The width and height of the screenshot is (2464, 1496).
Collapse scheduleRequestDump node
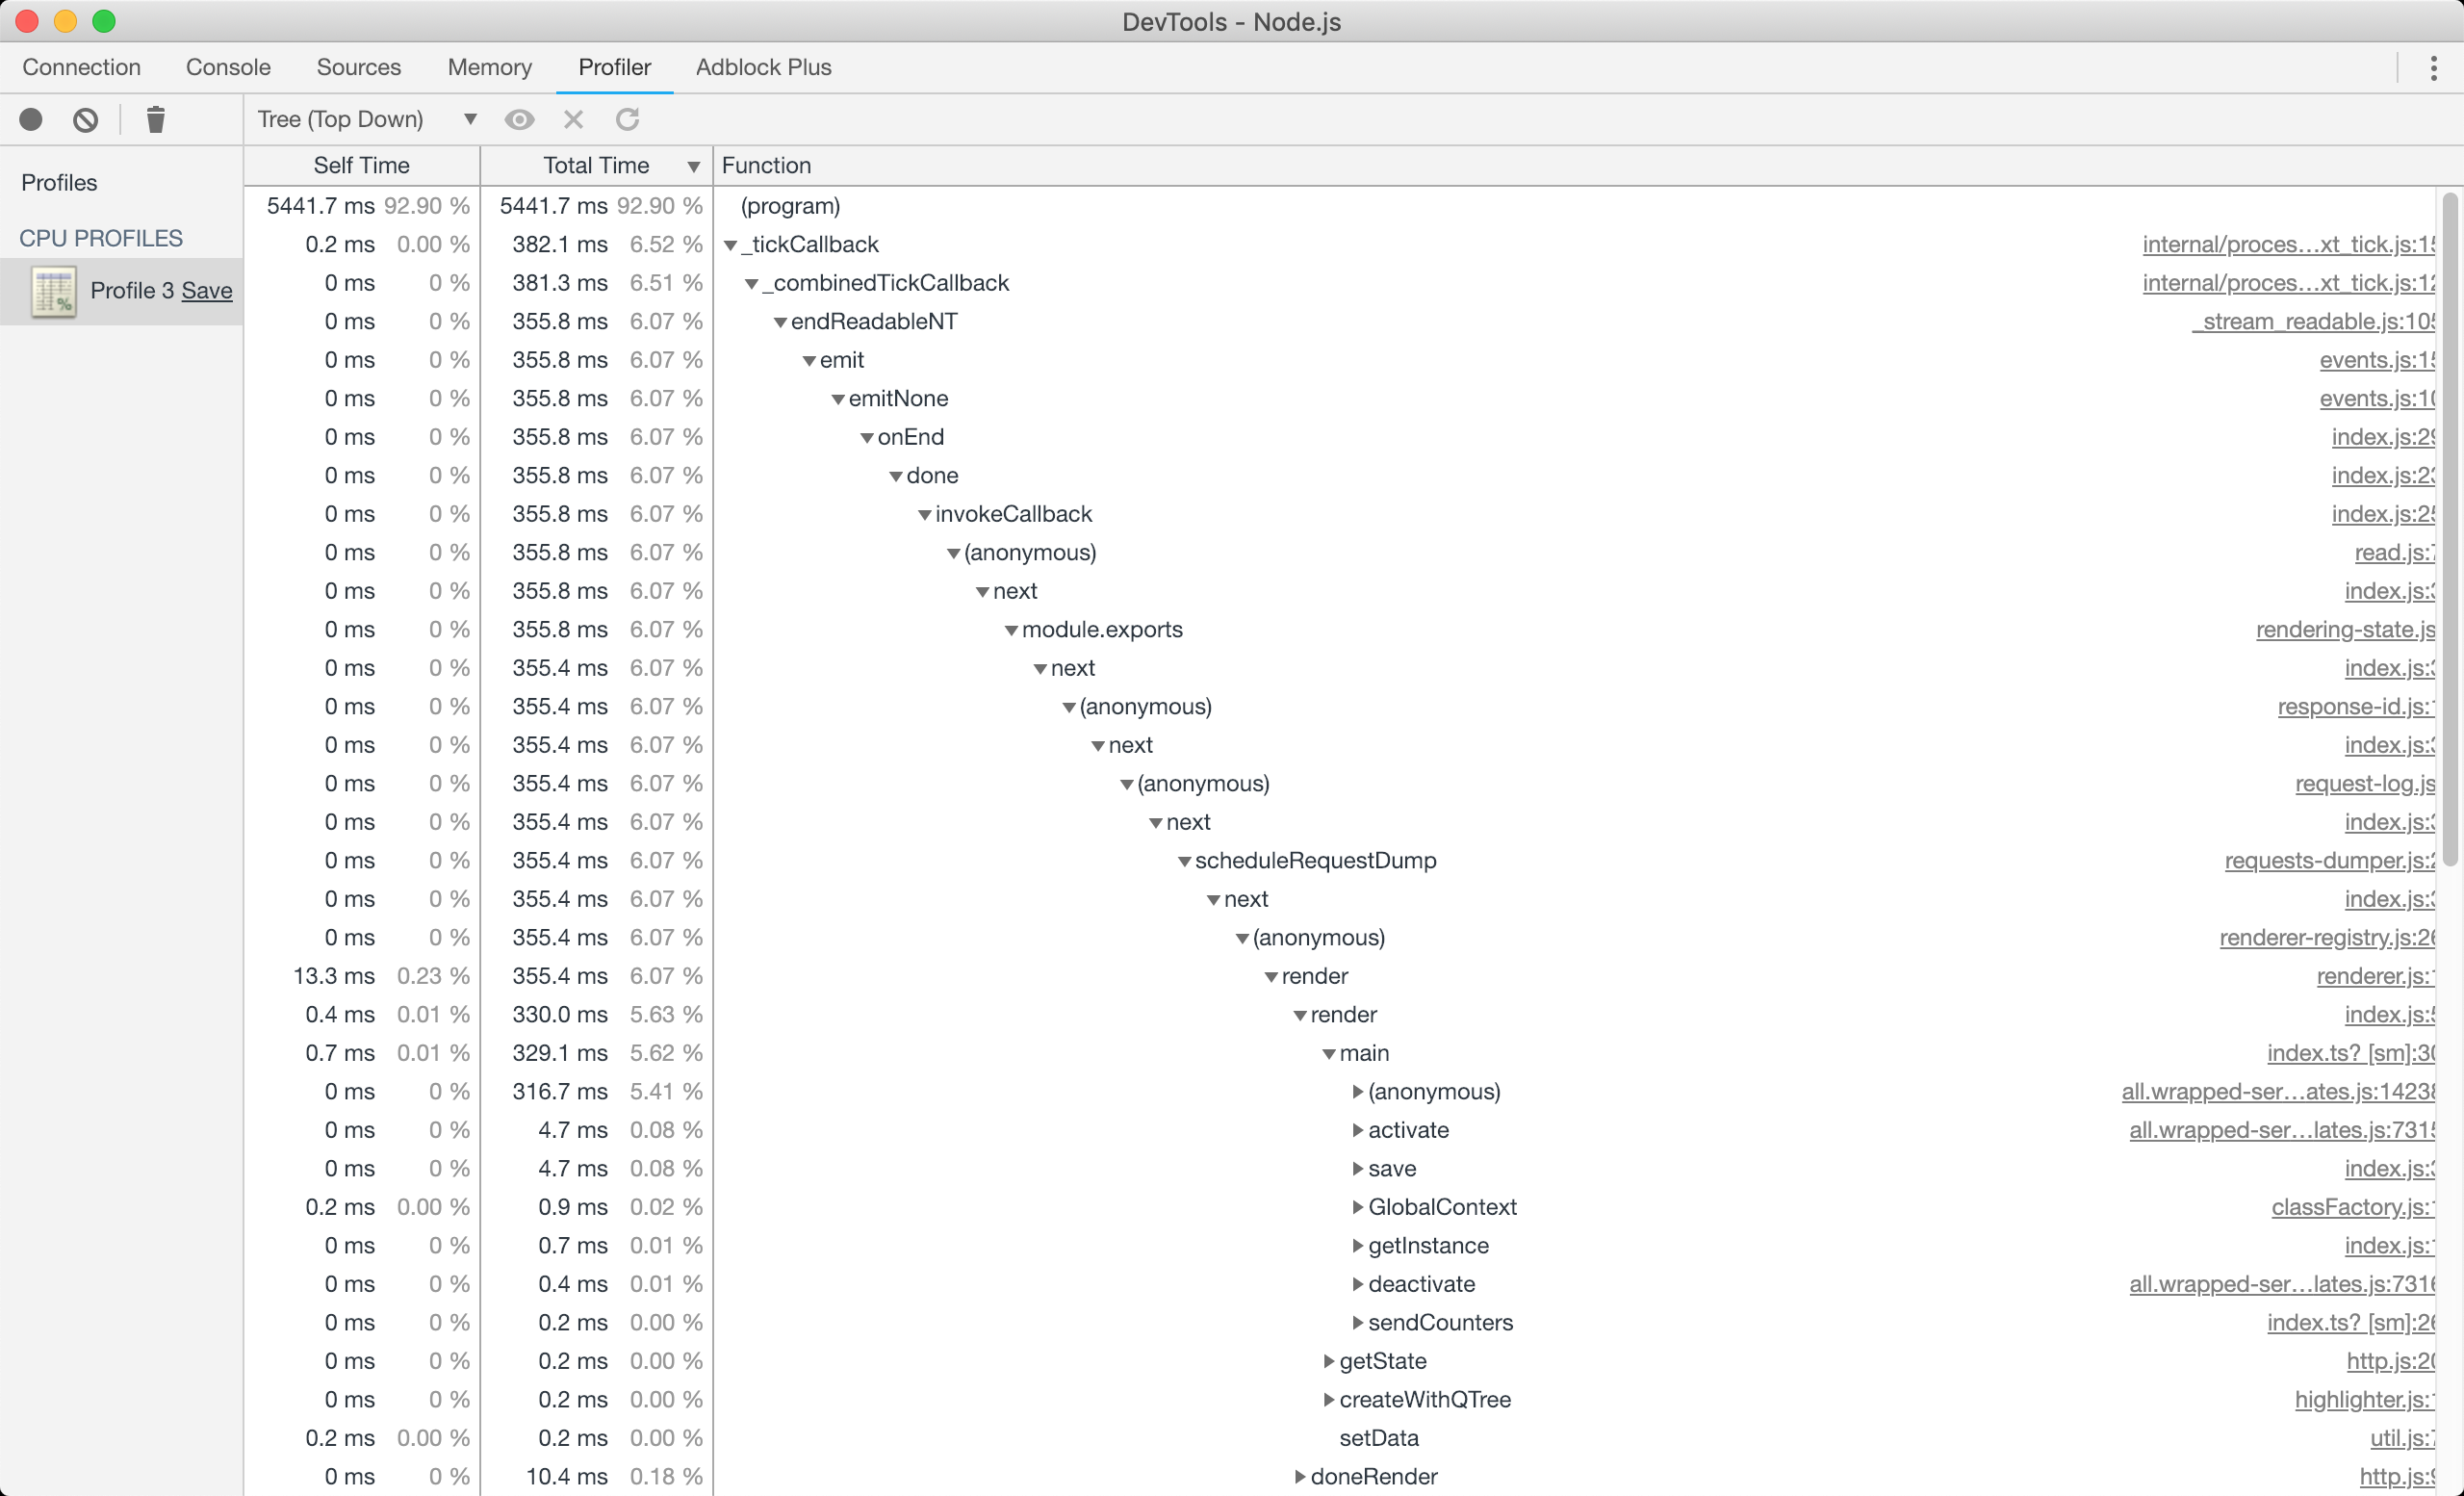[1185, 861]
